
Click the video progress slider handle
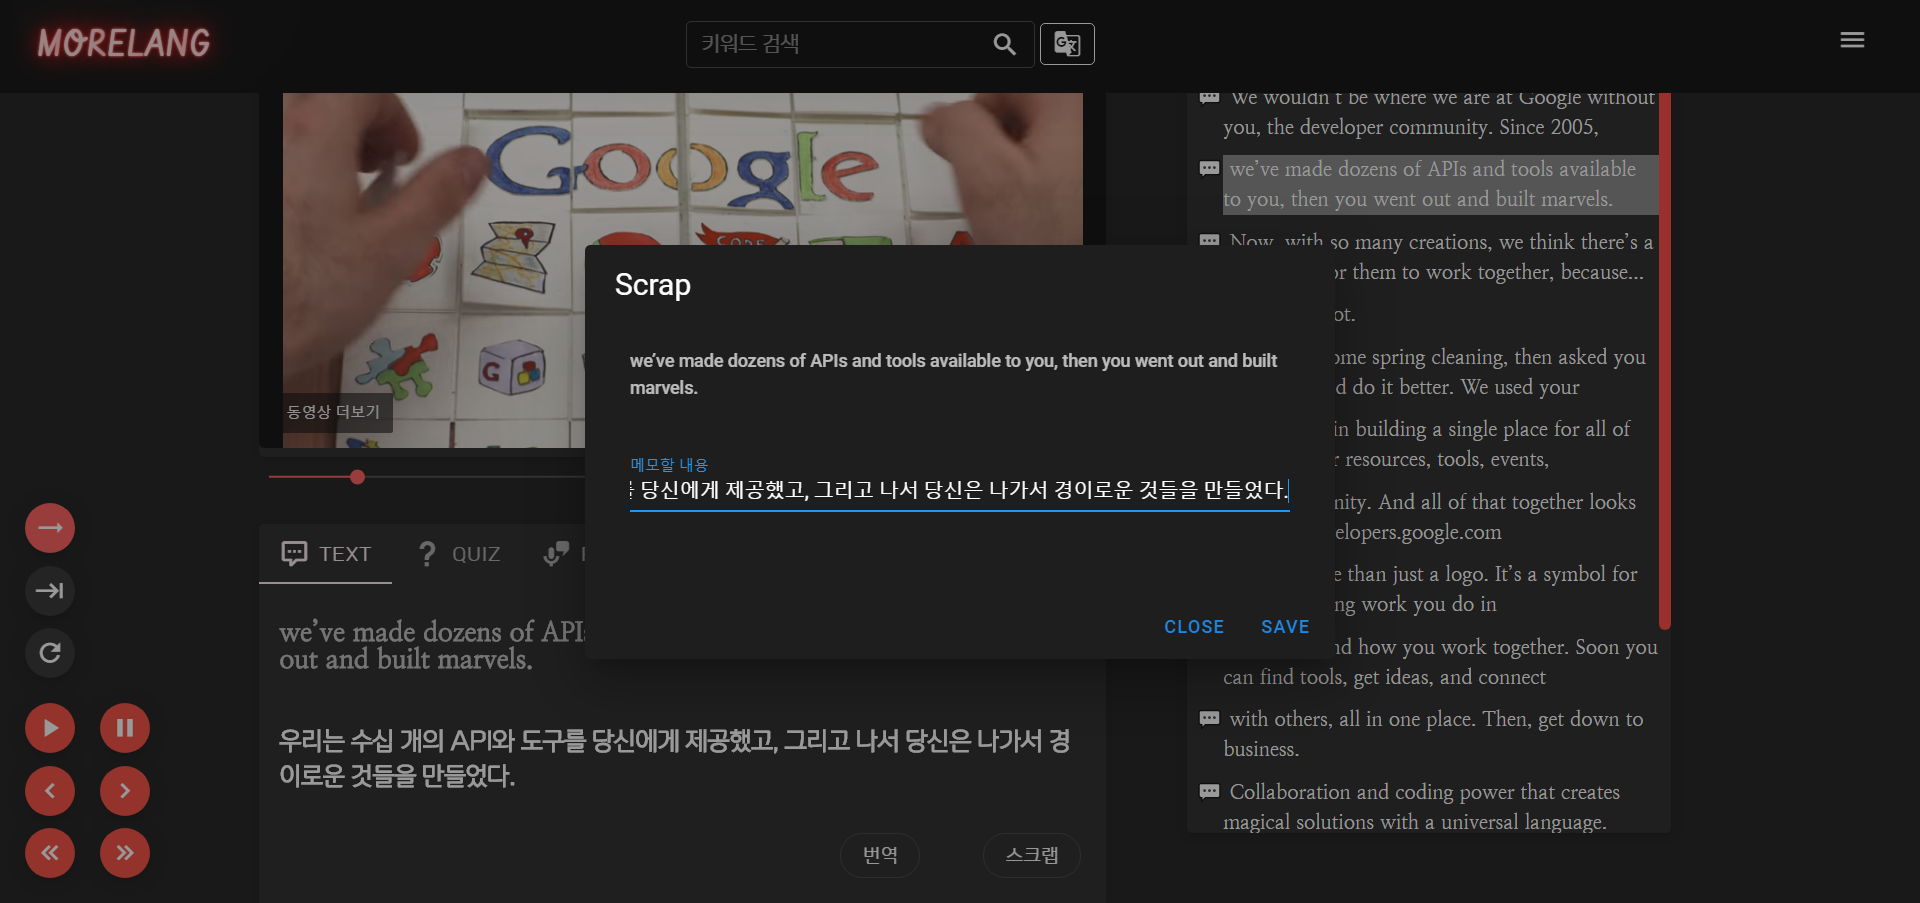[357, 477]
